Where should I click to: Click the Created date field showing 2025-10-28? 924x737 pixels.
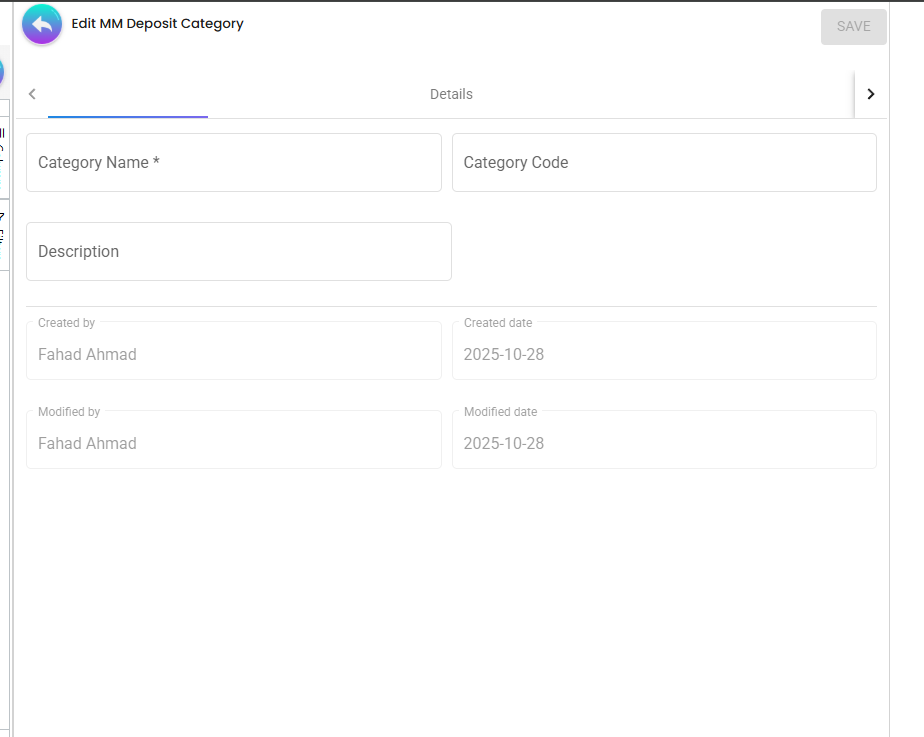pyautogui.click(x=664, y=350)
